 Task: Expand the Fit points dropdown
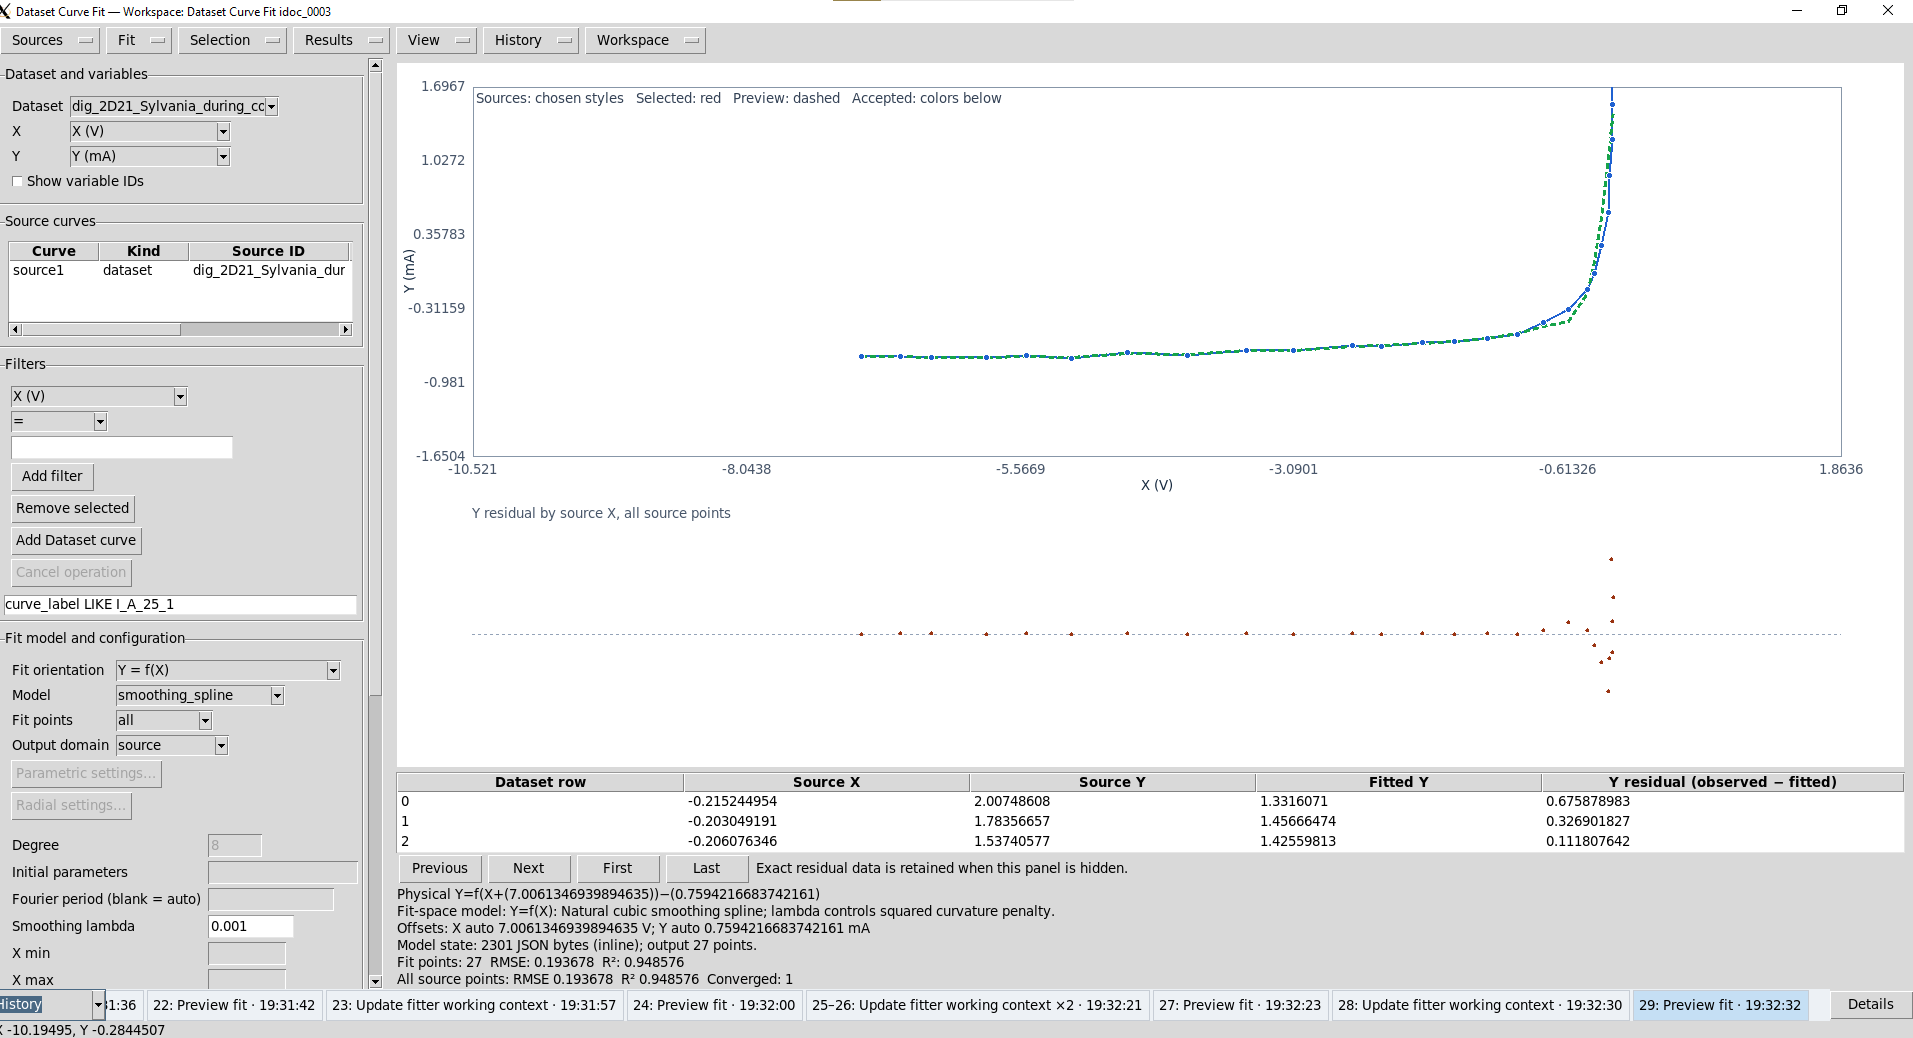(205, 720)
